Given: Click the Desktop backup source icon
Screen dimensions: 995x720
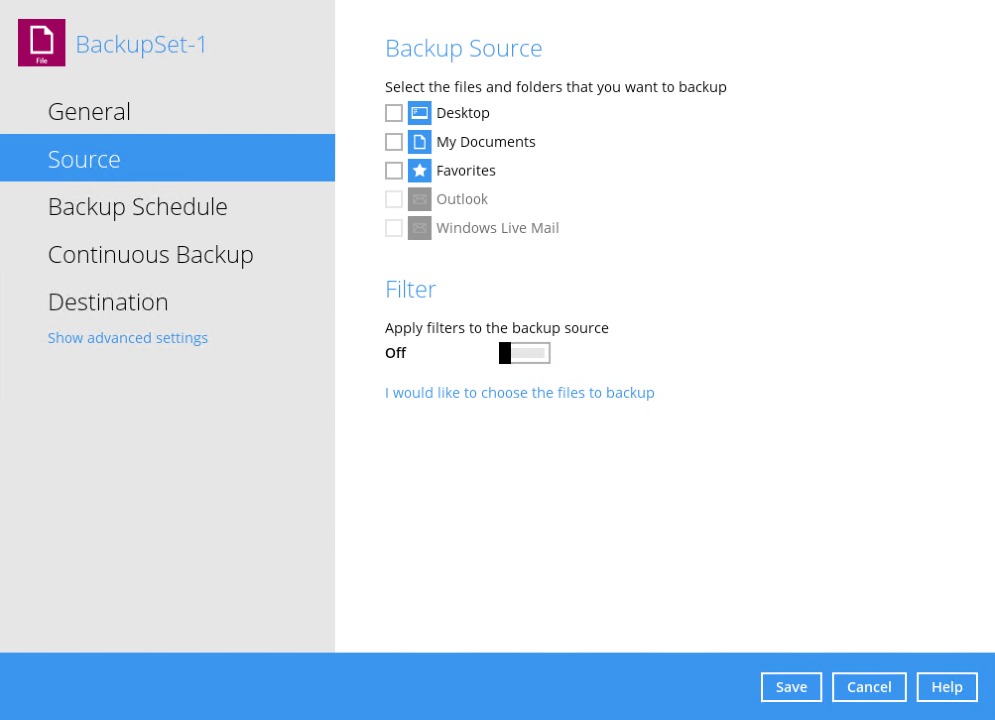Looking at the screenshot, I should tap(419, 113).
